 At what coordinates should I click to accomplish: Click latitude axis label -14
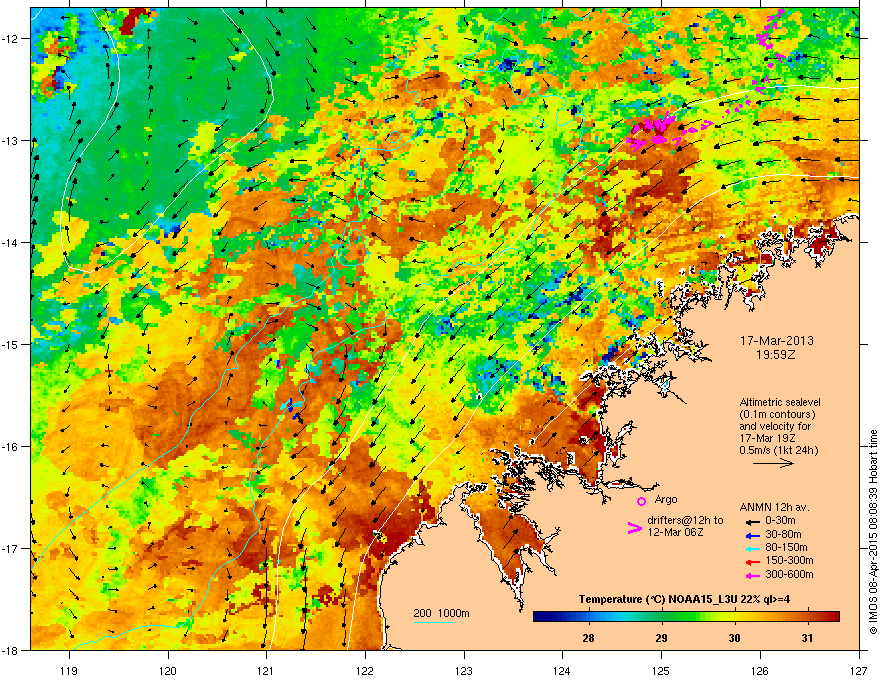[x=10, y=243]
